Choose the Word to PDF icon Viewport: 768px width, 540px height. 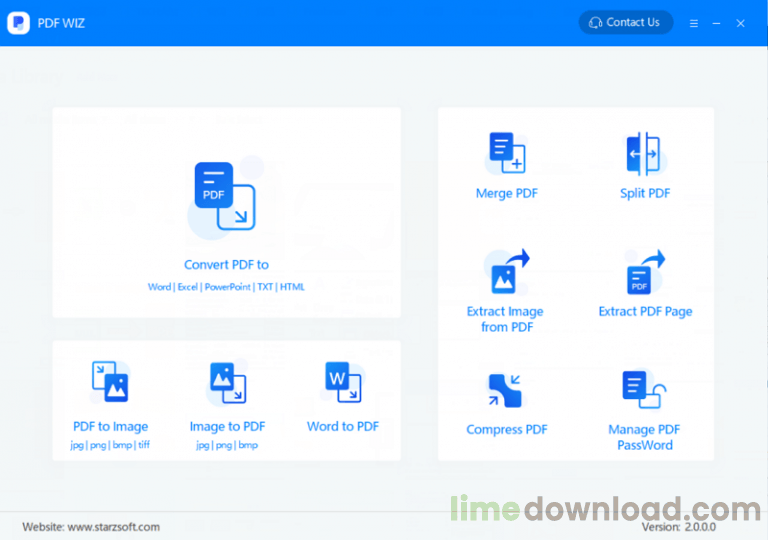tap(343, 382)
